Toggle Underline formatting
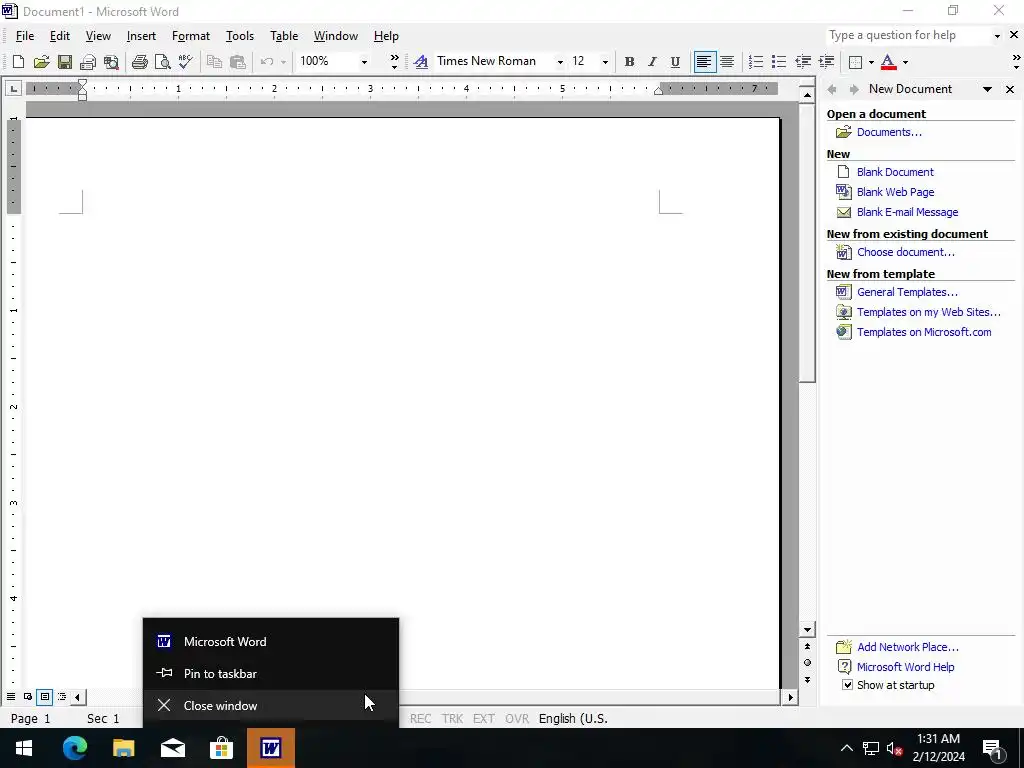Viewport: 1024px width, 768px height. [x=675, y=62]
